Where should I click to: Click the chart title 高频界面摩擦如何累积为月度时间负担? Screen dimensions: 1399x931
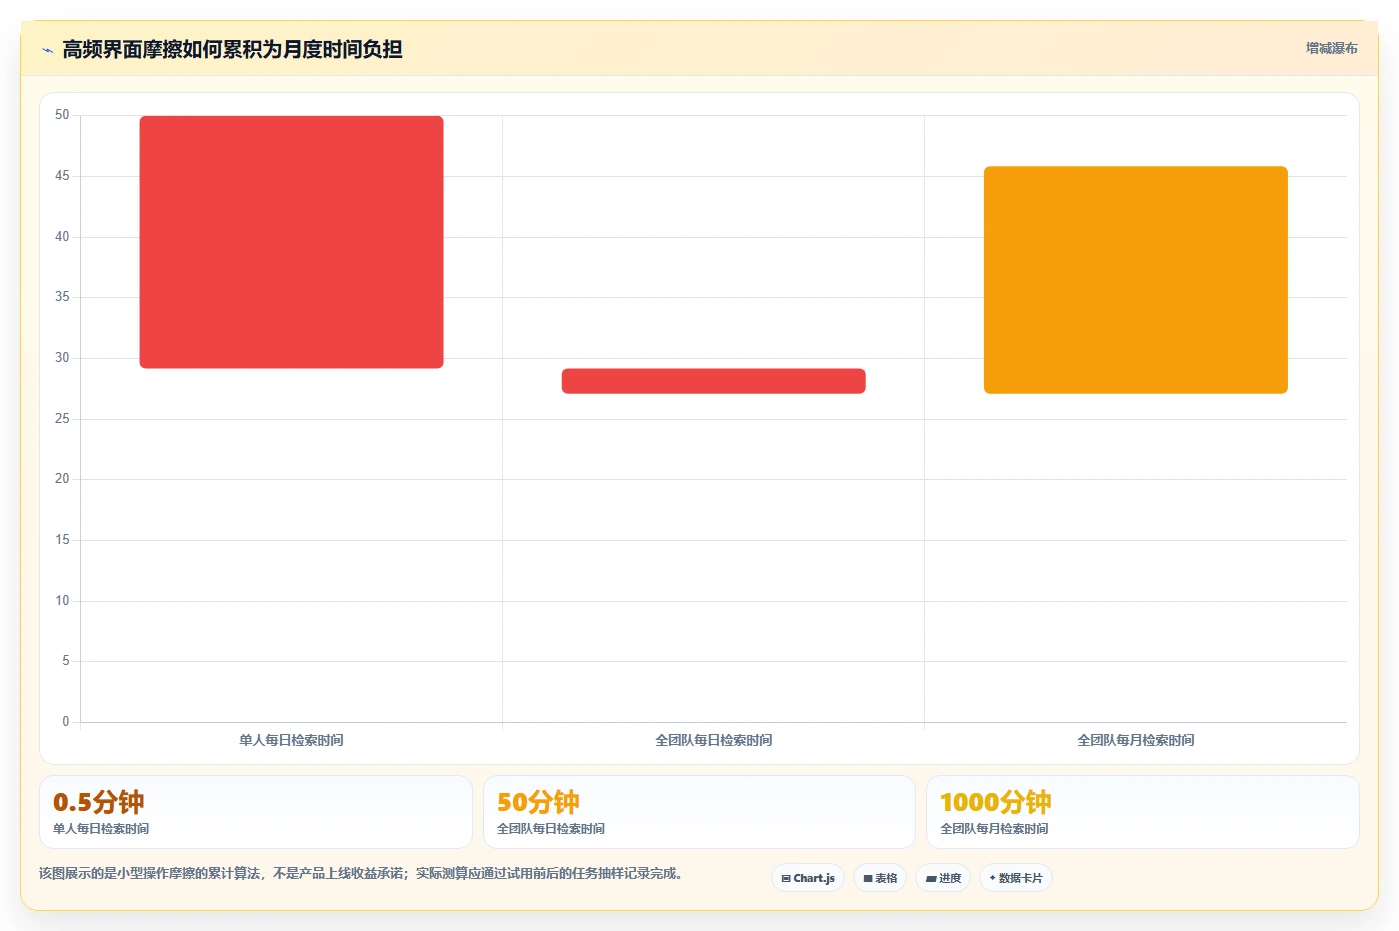coord(232,49)
